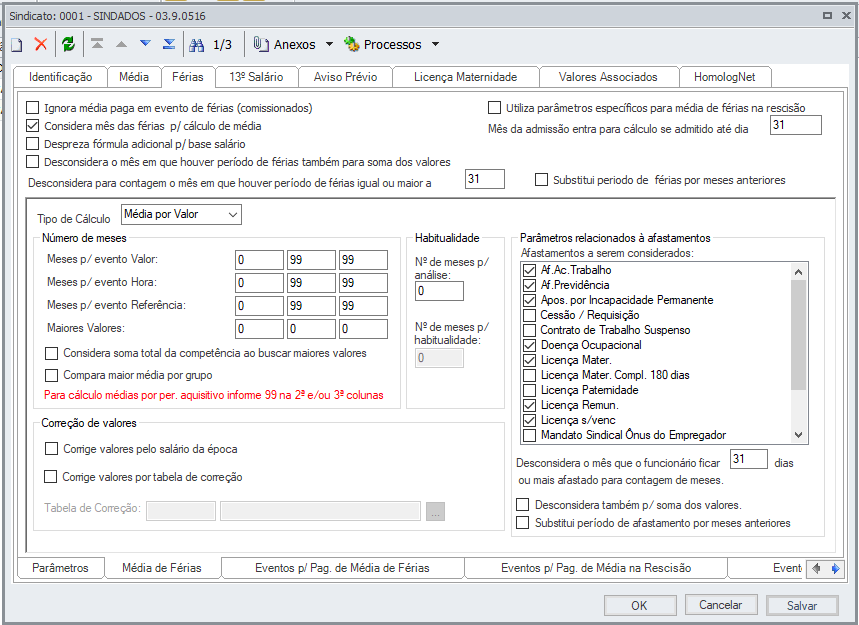Viewport: 859px width, 625px height.
Task: Go to previous record up arrow
Action: 122,44
